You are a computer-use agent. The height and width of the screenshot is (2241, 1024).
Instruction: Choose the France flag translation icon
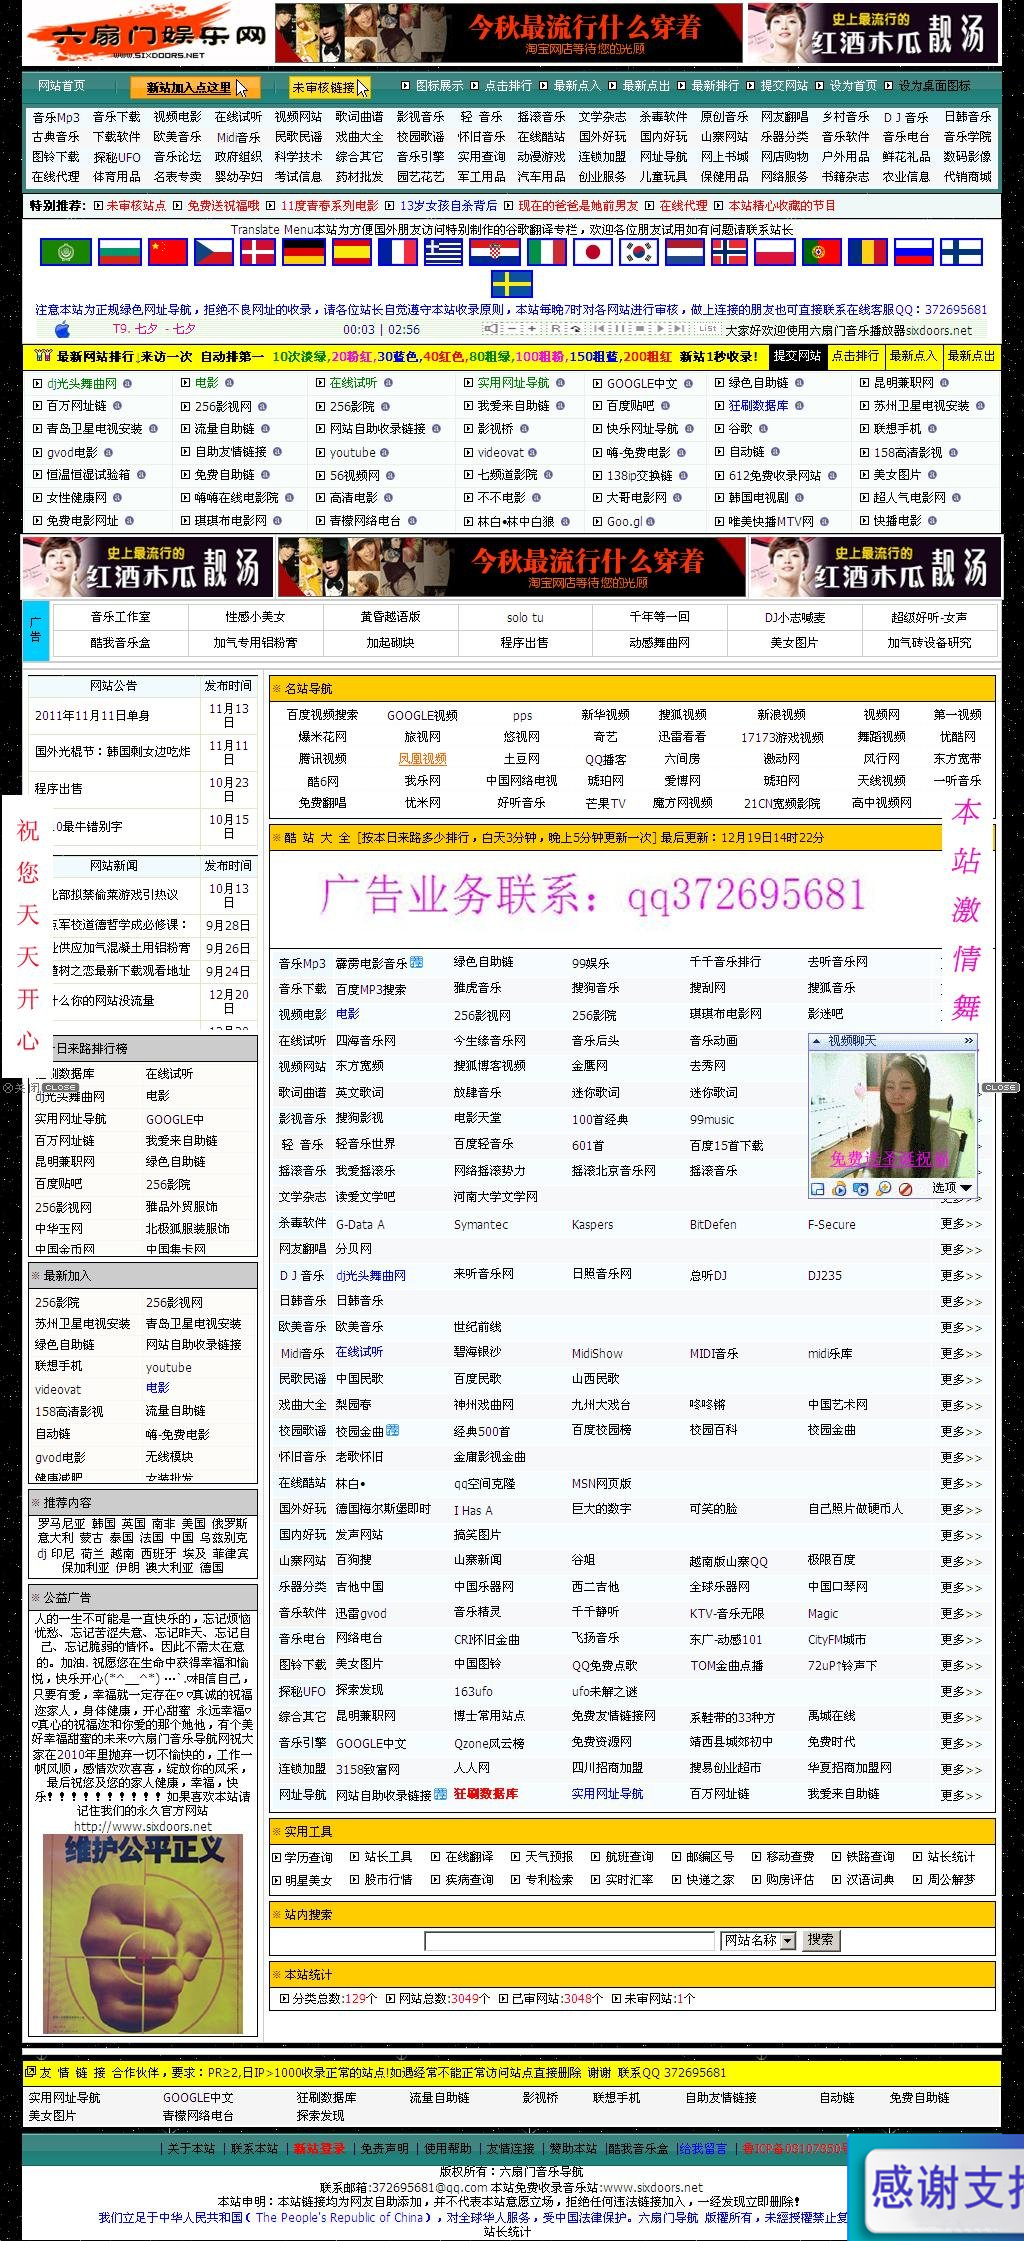(397, 252)
